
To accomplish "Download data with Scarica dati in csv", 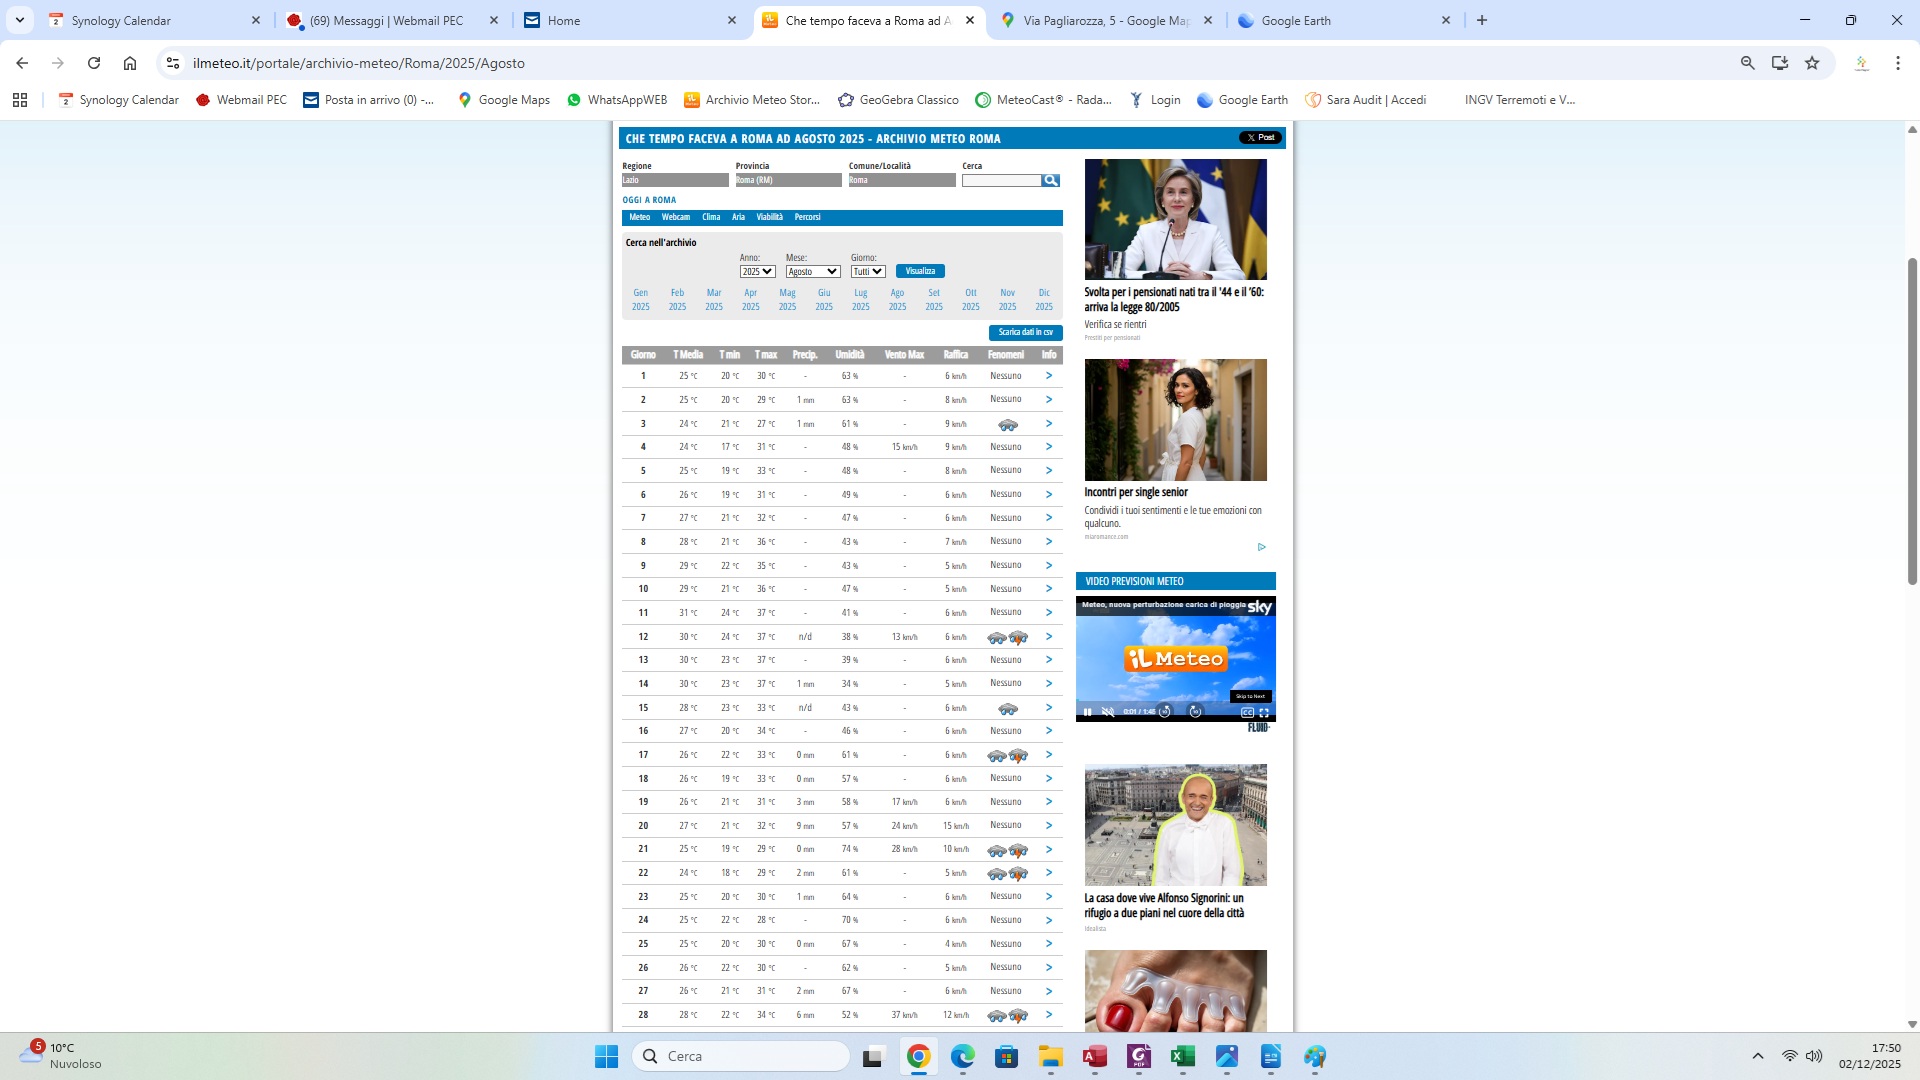I will (1025, 332).
